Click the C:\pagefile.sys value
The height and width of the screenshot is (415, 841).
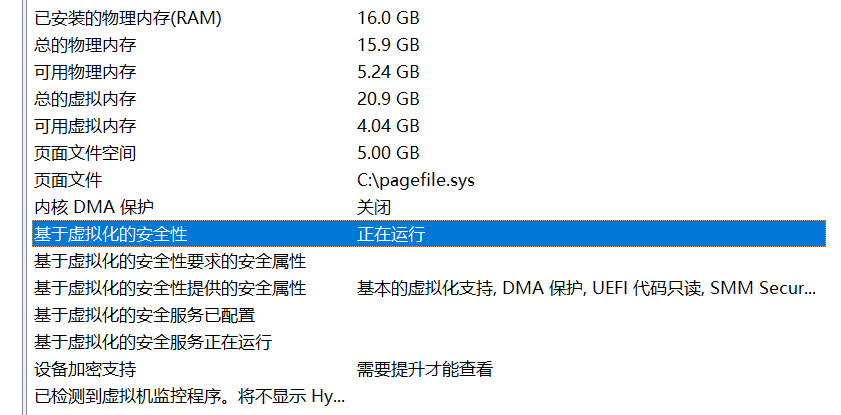pyautogui.click(x=416, y=180)
